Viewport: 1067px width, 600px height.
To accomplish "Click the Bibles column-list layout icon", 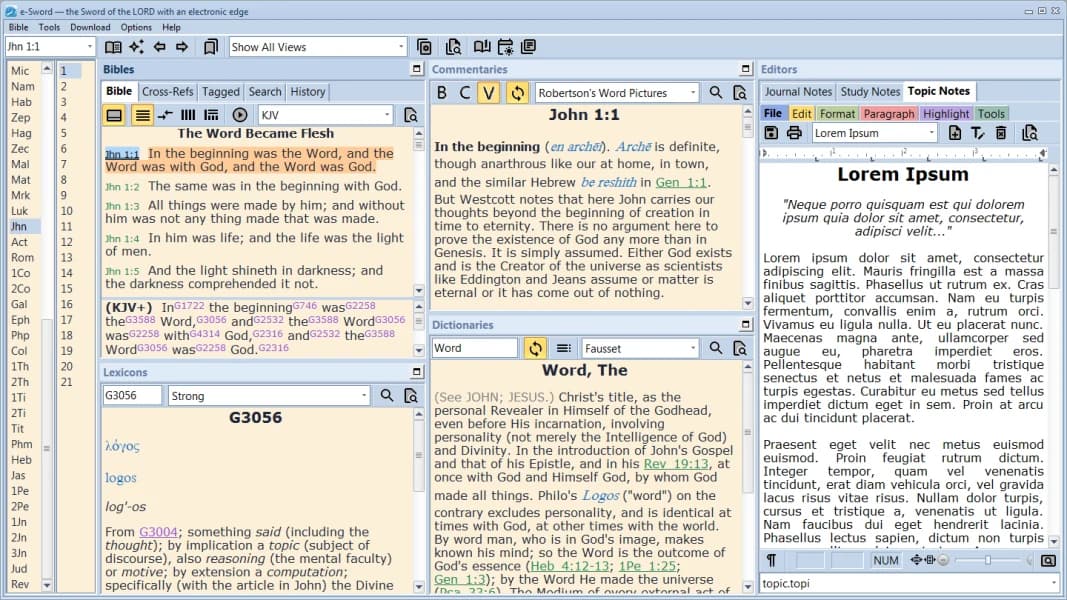I will (212, 115).
